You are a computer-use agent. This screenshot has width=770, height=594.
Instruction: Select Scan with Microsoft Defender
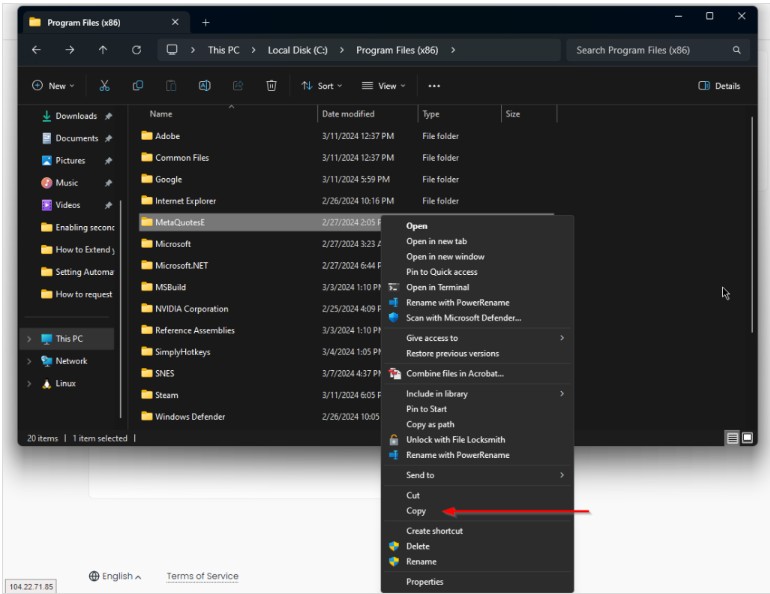(477, 318)
